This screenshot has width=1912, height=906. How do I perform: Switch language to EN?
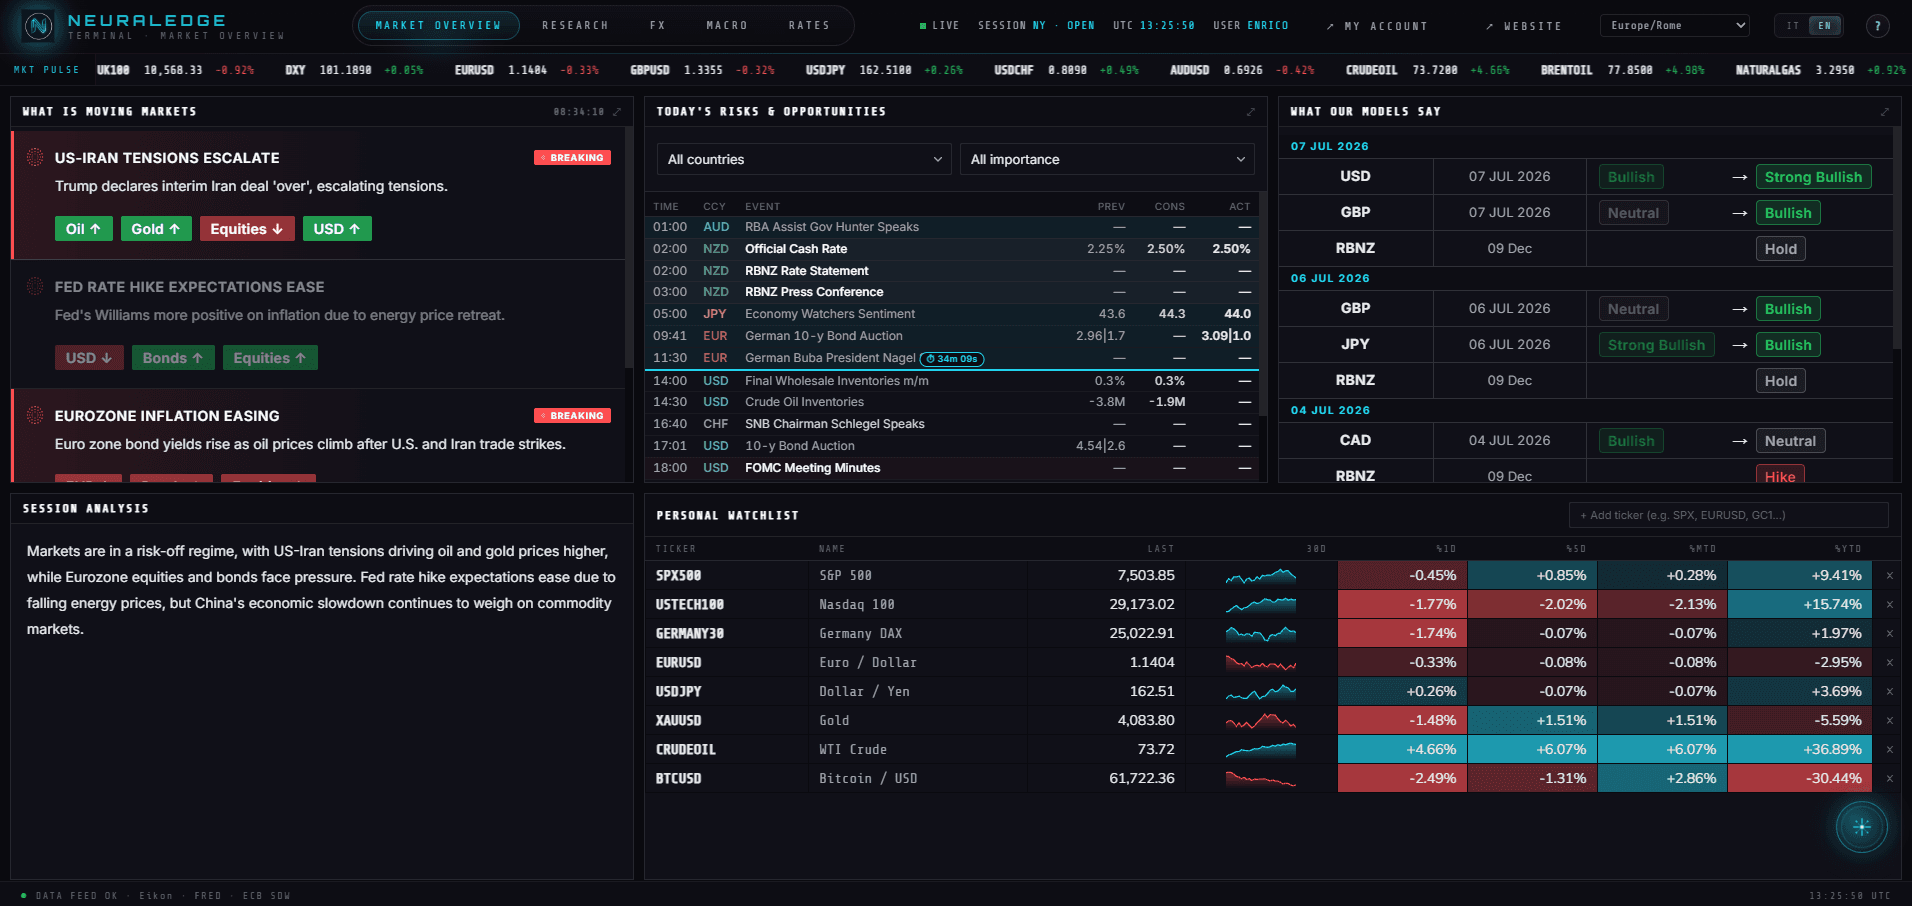click(x=1825, y=26)
